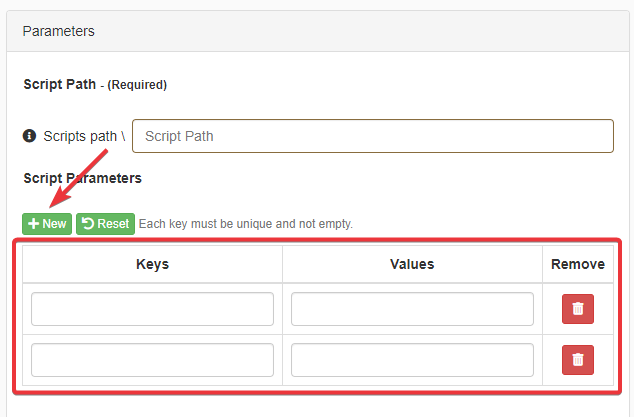Click the plus icon on the New button
634x417 pixels.
pyautogui.click(x=33, y=224)
